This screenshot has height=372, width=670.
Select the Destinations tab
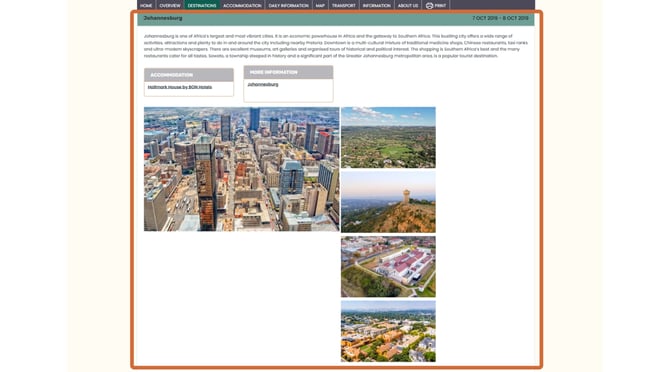click(x=202, y=6)
